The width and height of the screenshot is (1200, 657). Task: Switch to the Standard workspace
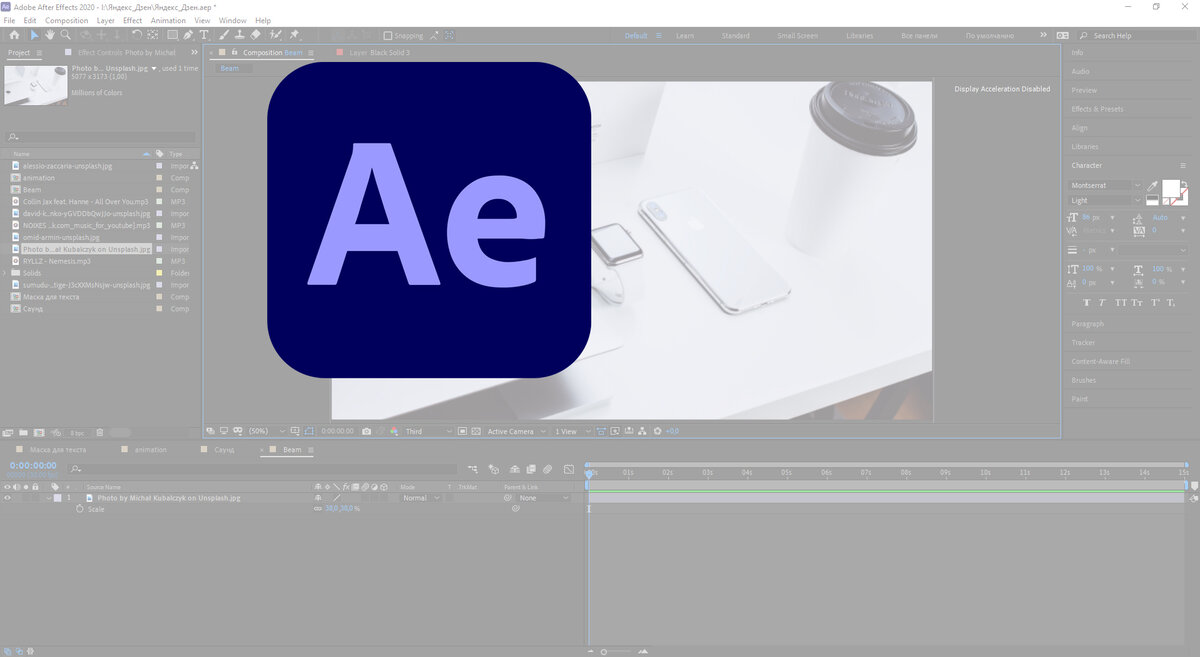(x=735, y=35)
